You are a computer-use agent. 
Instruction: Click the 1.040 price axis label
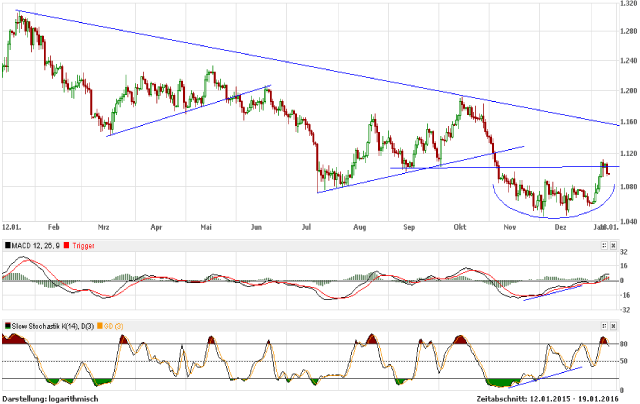point(626,221)
